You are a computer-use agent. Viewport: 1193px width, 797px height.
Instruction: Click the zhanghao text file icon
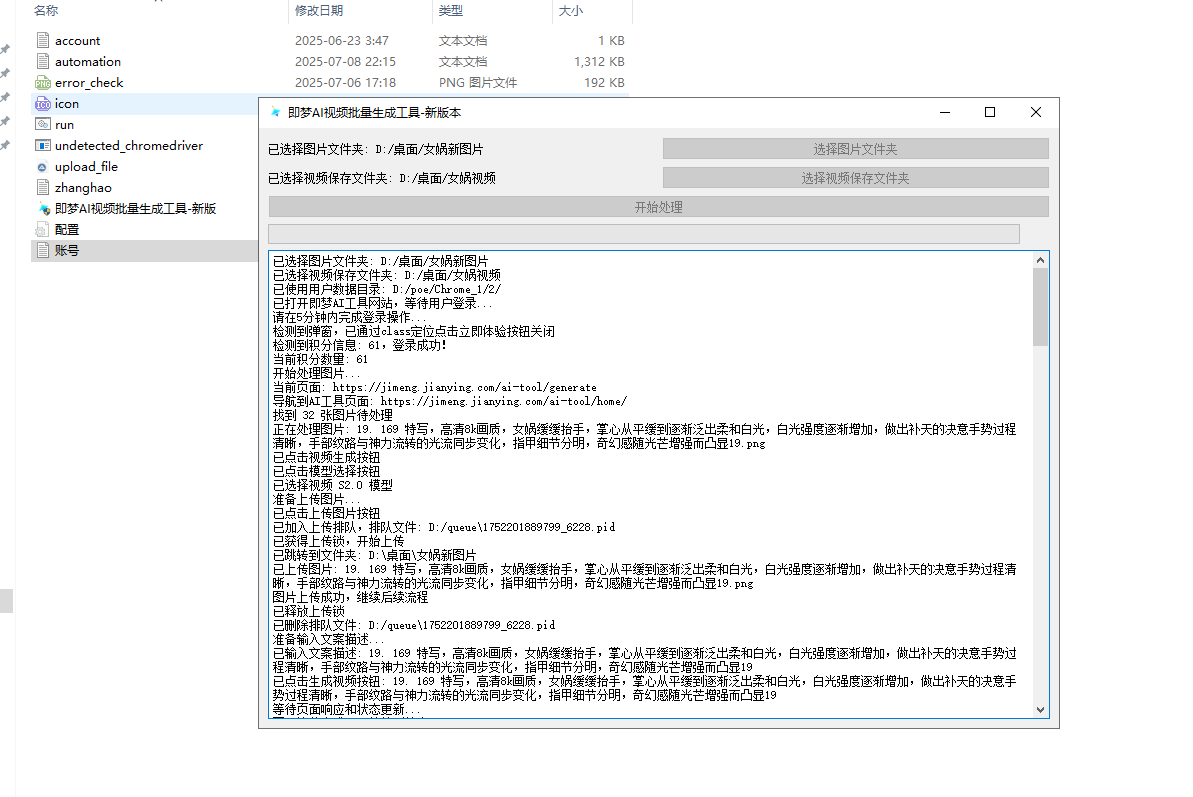coord(43,187)
